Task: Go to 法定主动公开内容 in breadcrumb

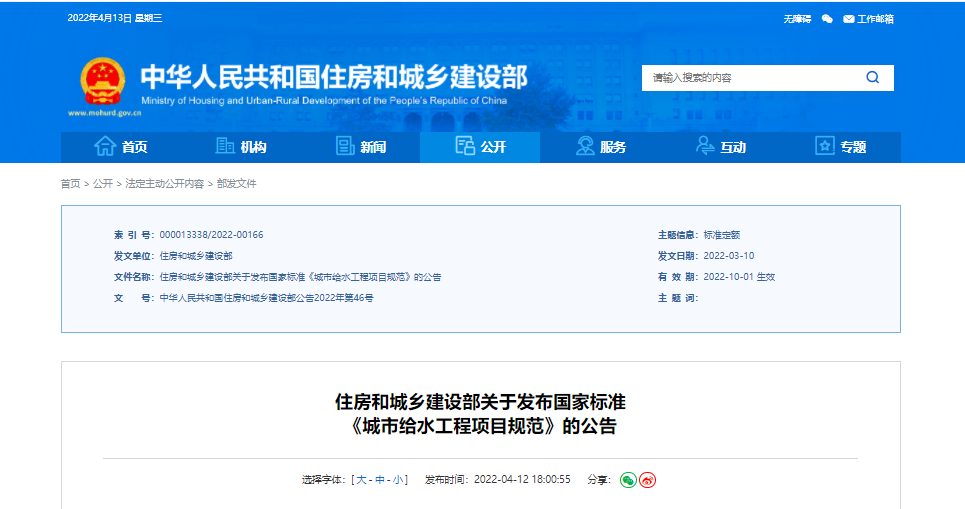Action: [x=164, y=183]
